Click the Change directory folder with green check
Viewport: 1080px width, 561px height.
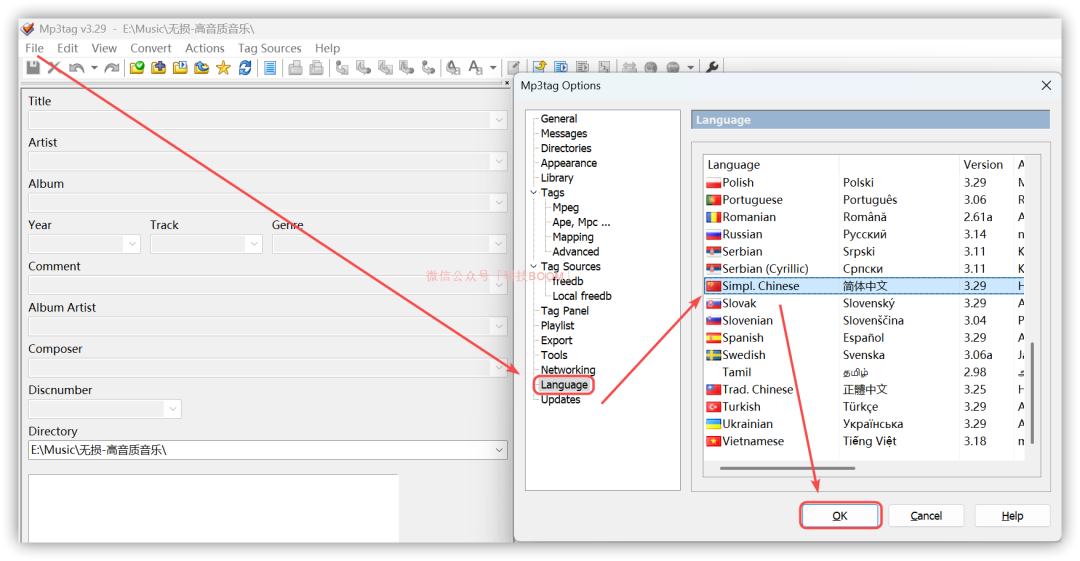(137, 68)
